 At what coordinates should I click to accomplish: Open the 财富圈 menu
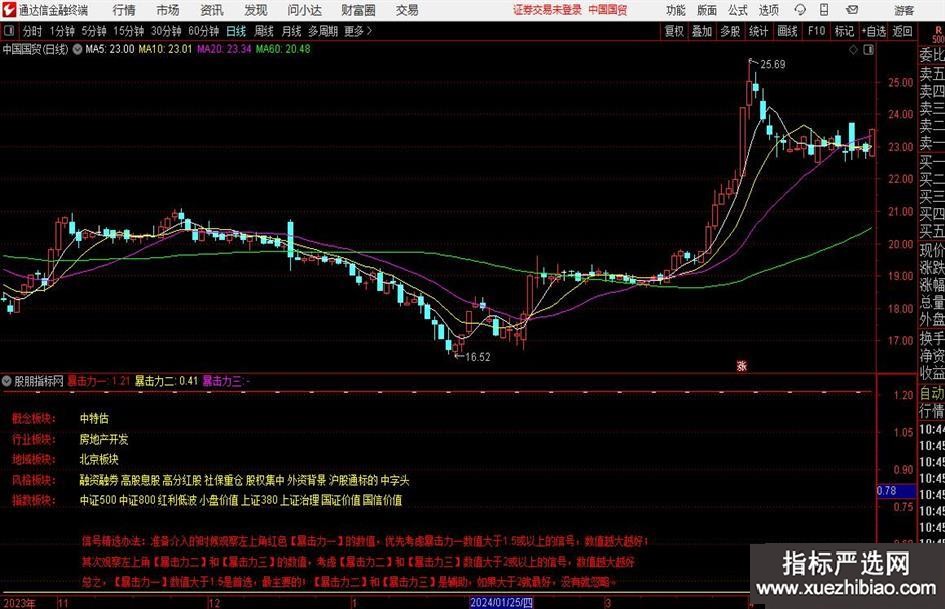pos(358,10)
